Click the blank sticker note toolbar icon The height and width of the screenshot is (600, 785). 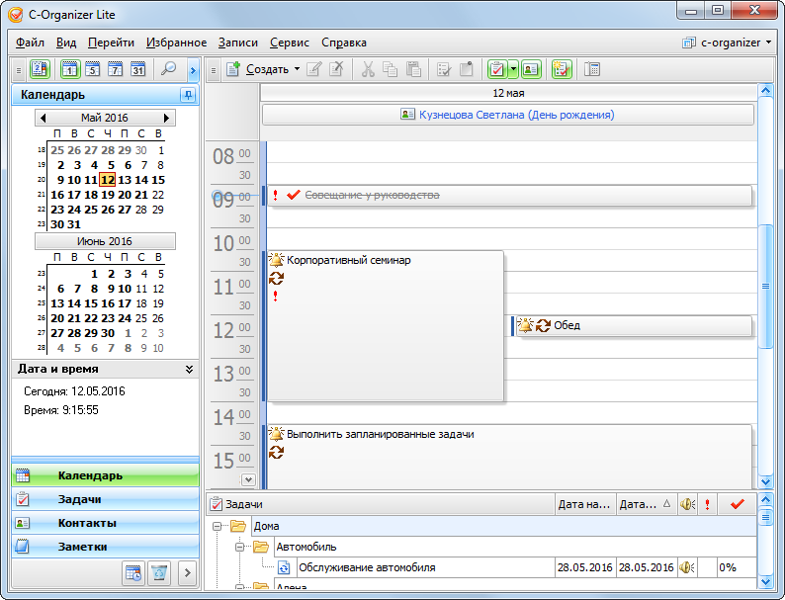[467, 69]
